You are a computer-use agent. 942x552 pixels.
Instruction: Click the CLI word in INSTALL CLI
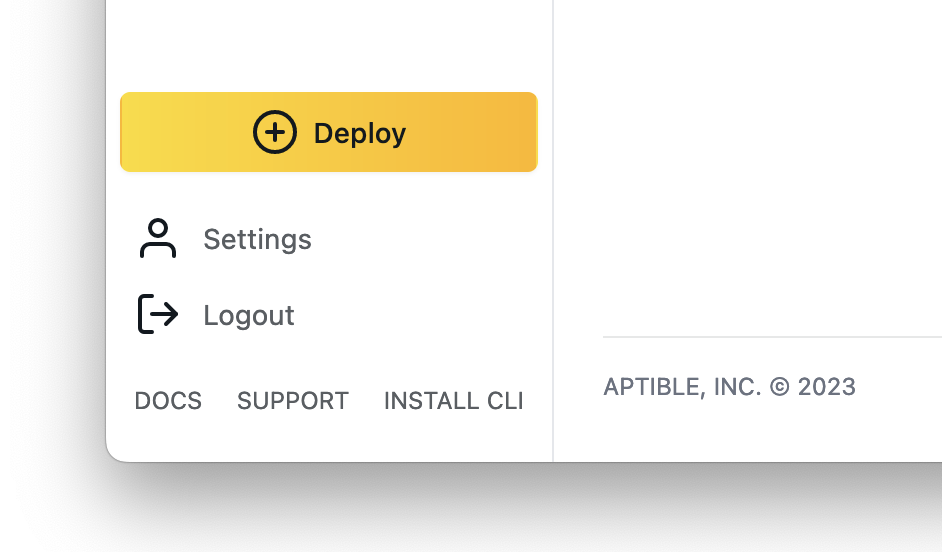(x=505, y=401)
